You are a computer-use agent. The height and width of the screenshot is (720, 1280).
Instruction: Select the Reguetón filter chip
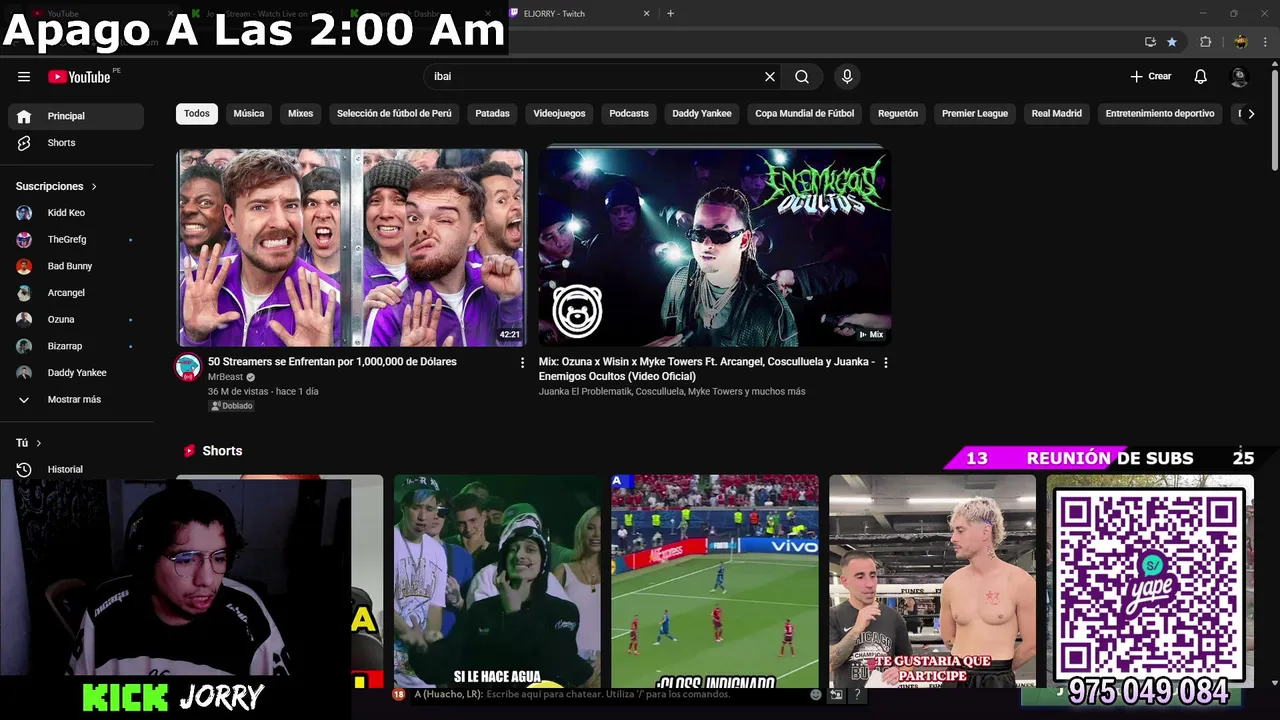pos(898,114)
